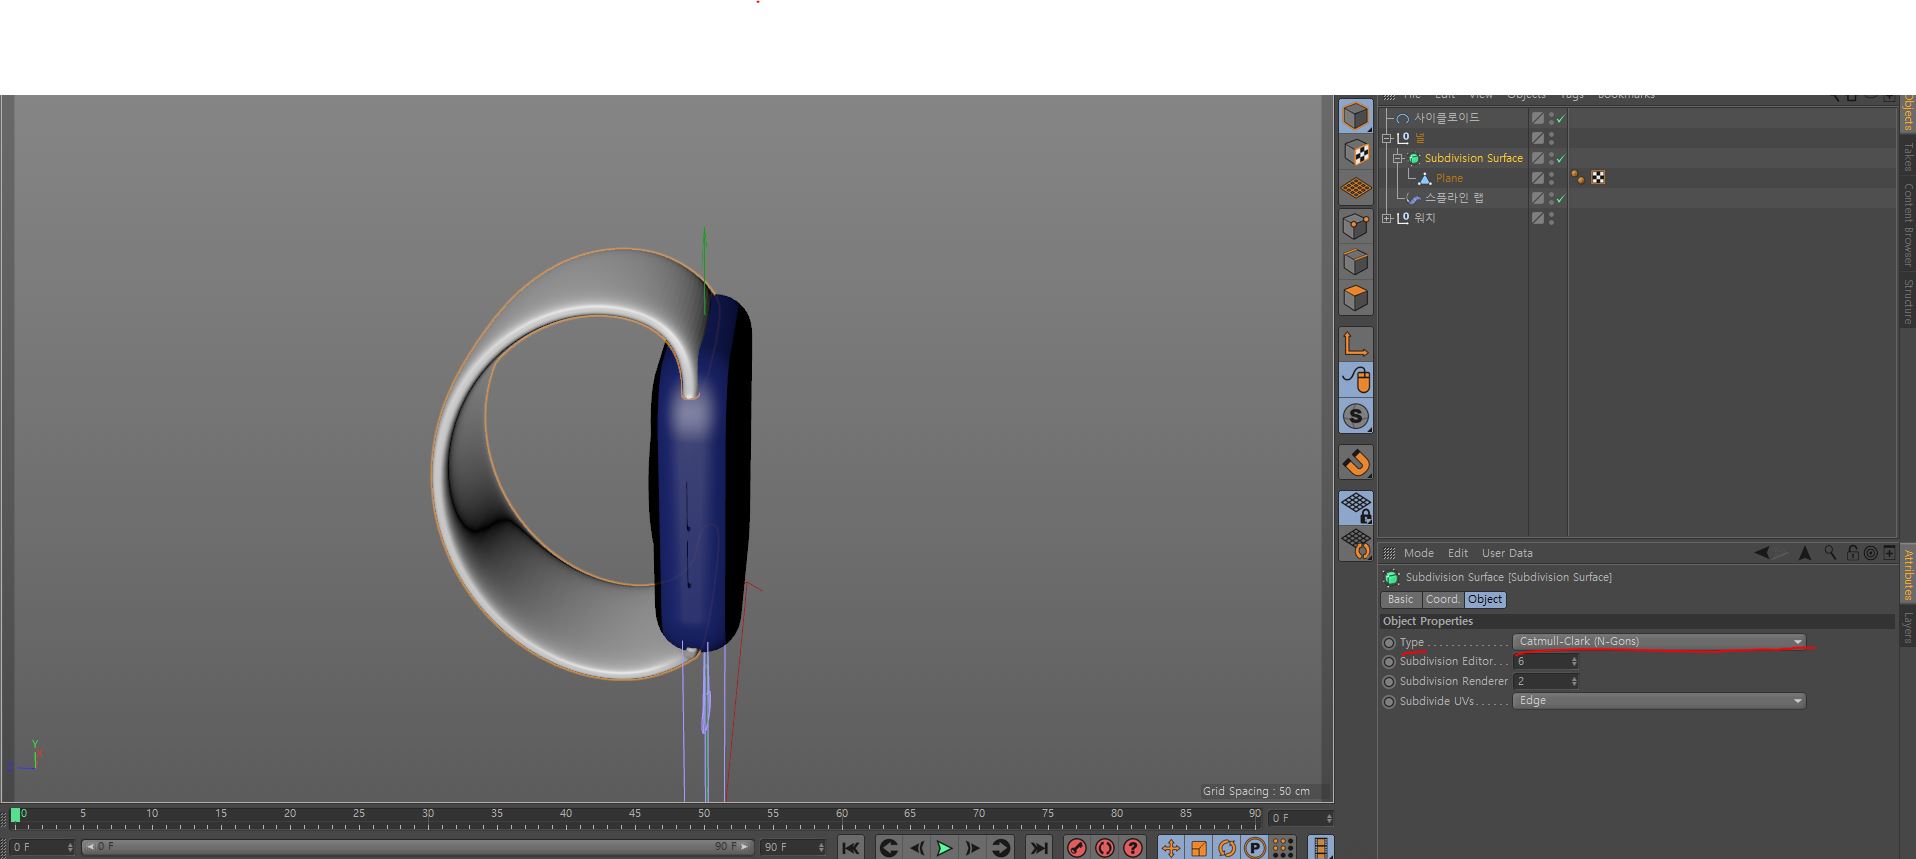Activate the Workplane orange grid icon
Screen dimensions: 1916x859
[x=1356, y=188]
